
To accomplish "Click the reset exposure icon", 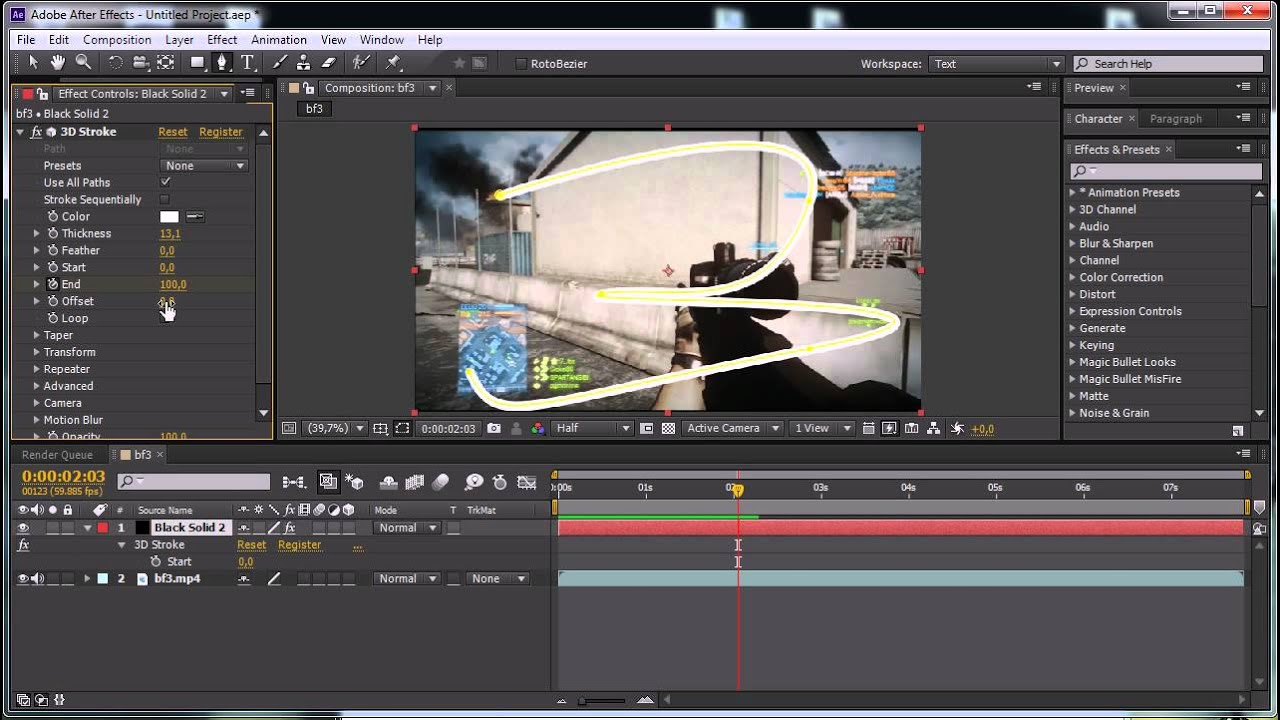I will click(957, 428).
